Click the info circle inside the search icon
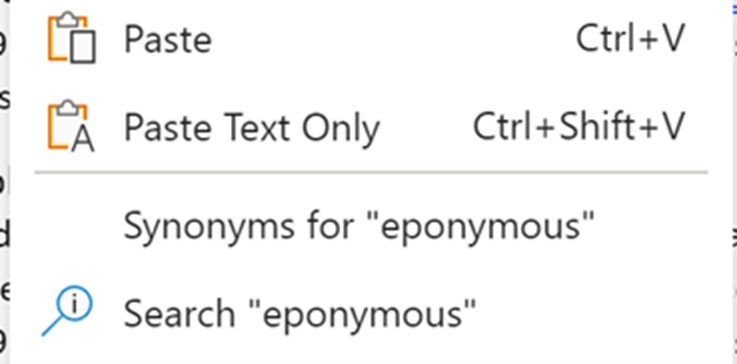The width and height of the screenshot is (737, 364). 74,304
